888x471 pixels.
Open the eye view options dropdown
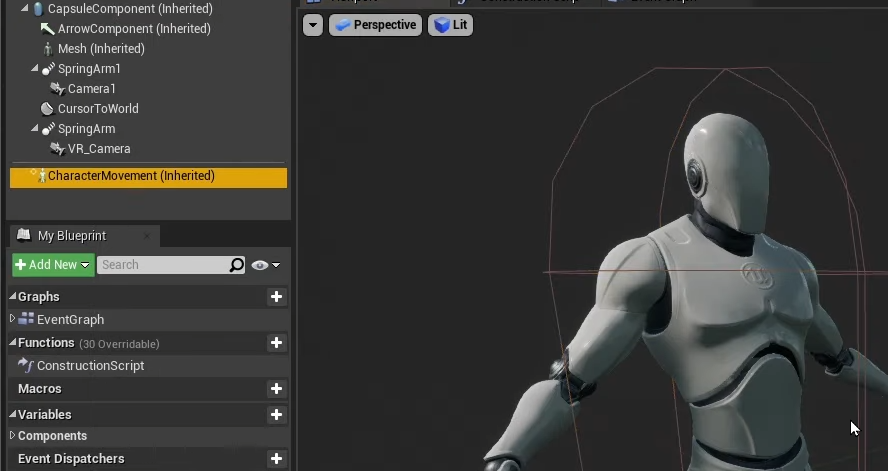tap(266, 265)
